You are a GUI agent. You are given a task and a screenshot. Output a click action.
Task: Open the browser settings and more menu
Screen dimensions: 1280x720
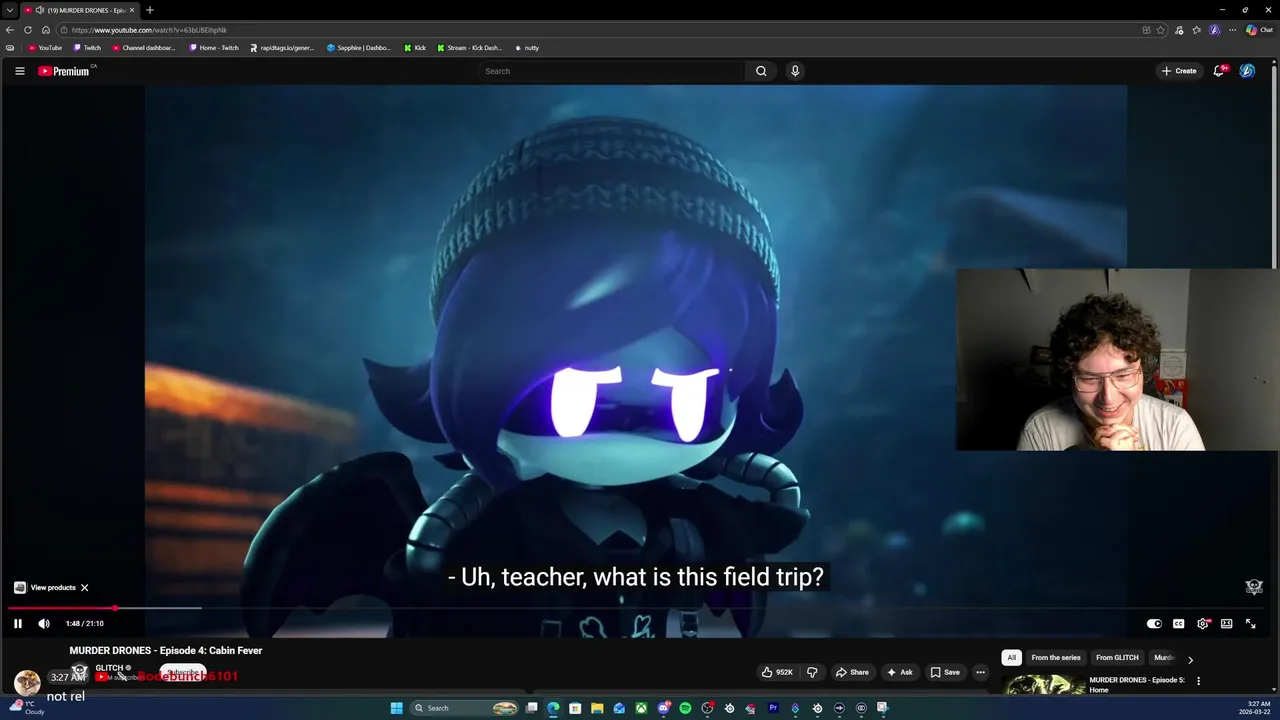1233,30
